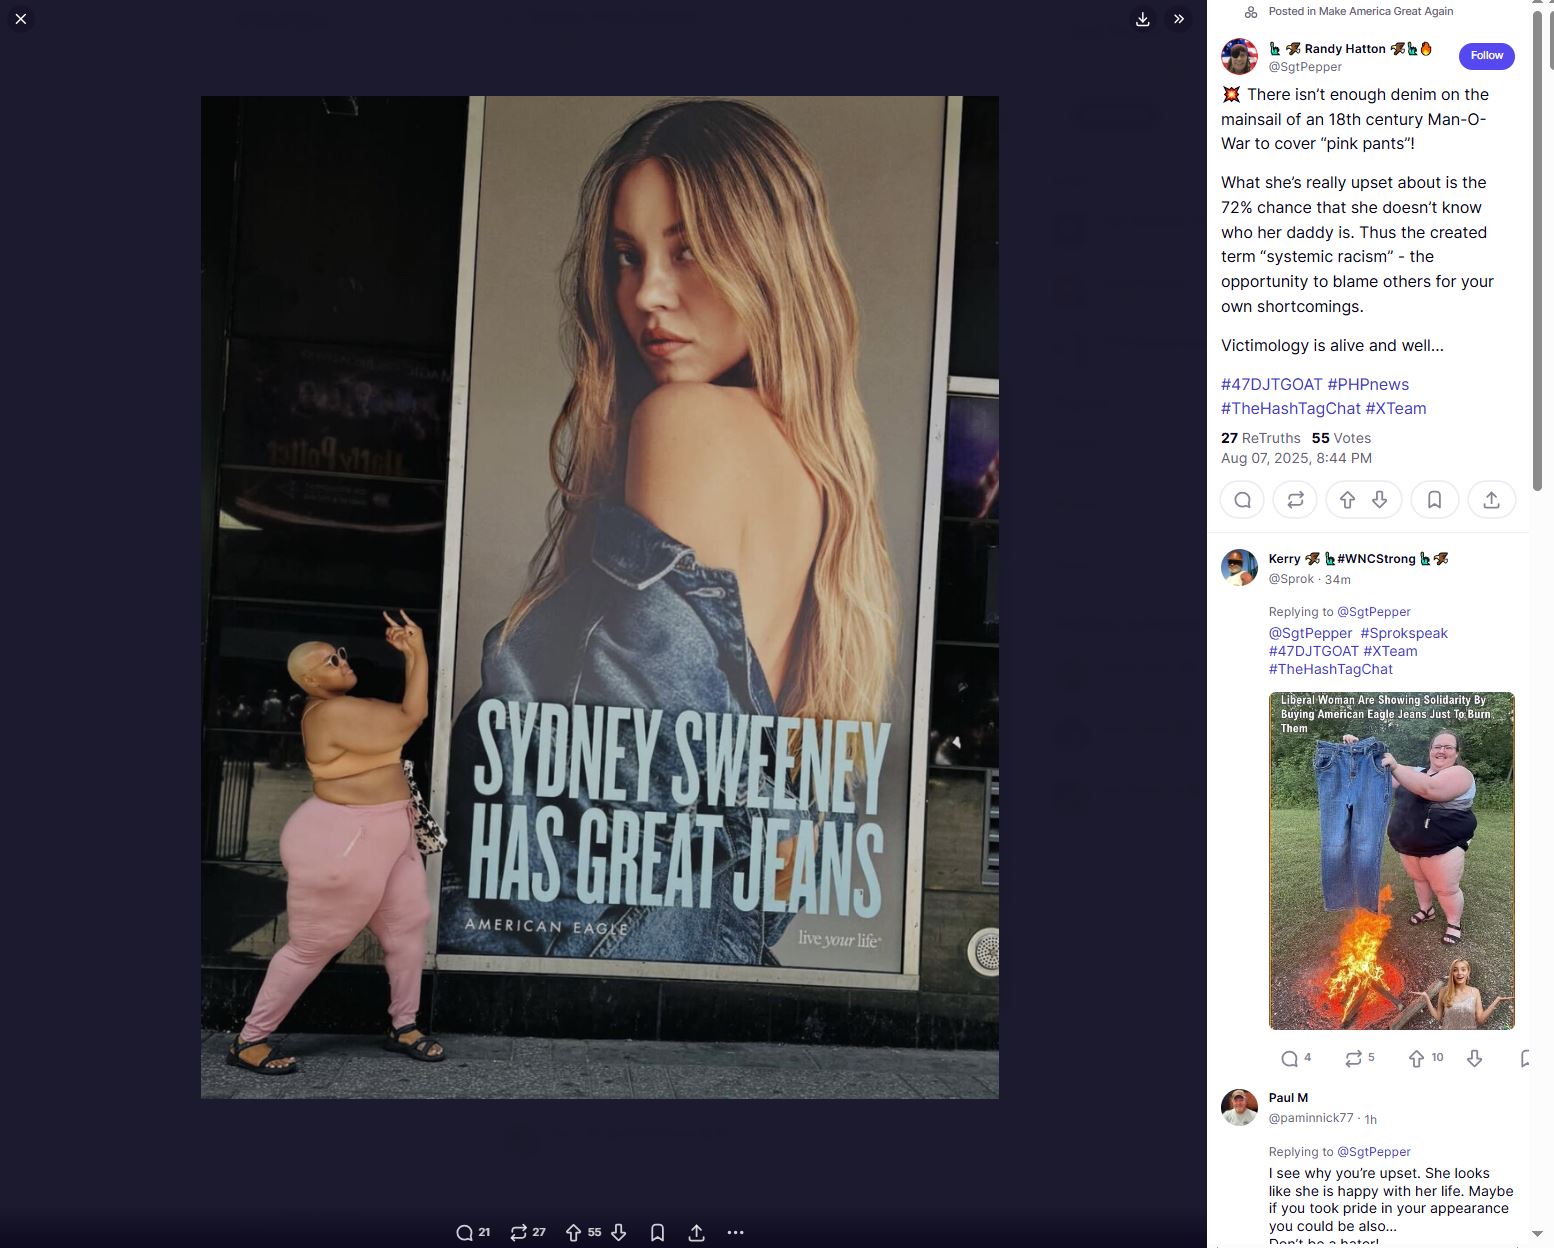Bookmark the main post in side panel
This screenshot has height=1248, width=1554.
click(x=1434, y=500)
